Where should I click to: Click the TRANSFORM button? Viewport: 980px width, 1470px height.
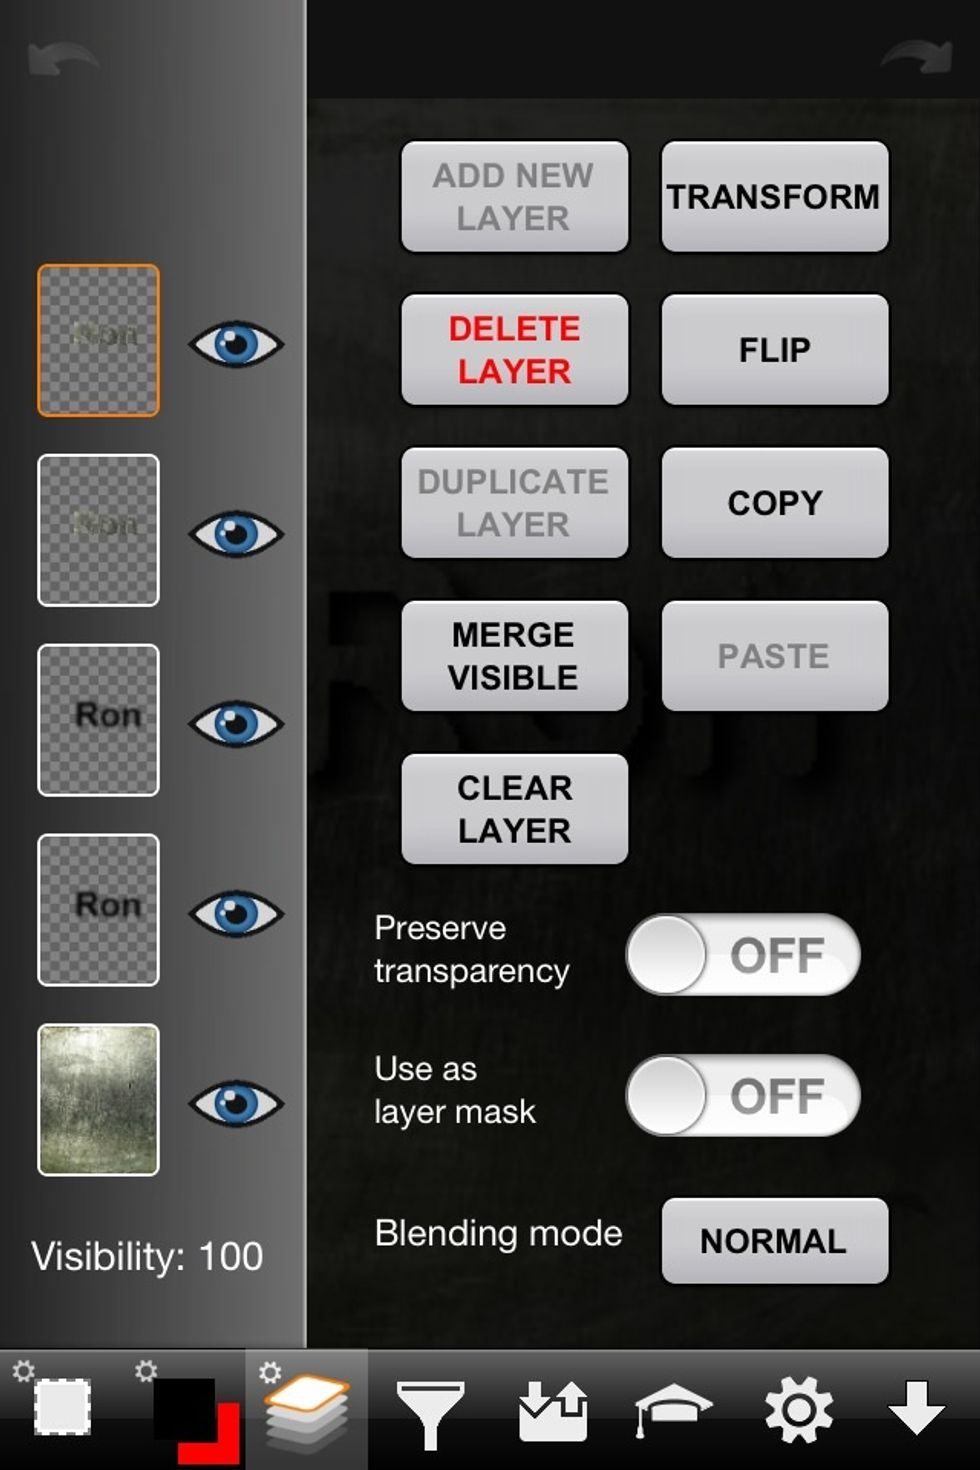[775, 197]
